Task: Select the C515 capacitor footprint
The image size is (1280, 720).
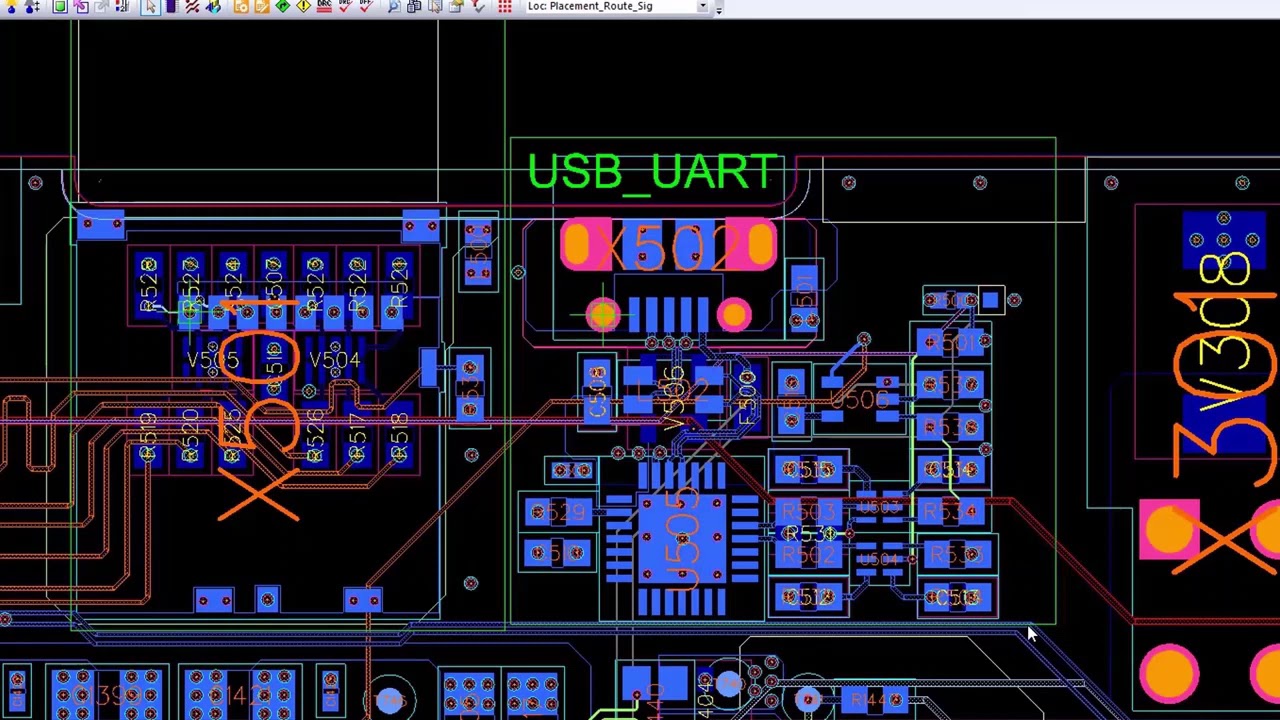Action: [808, 470]
